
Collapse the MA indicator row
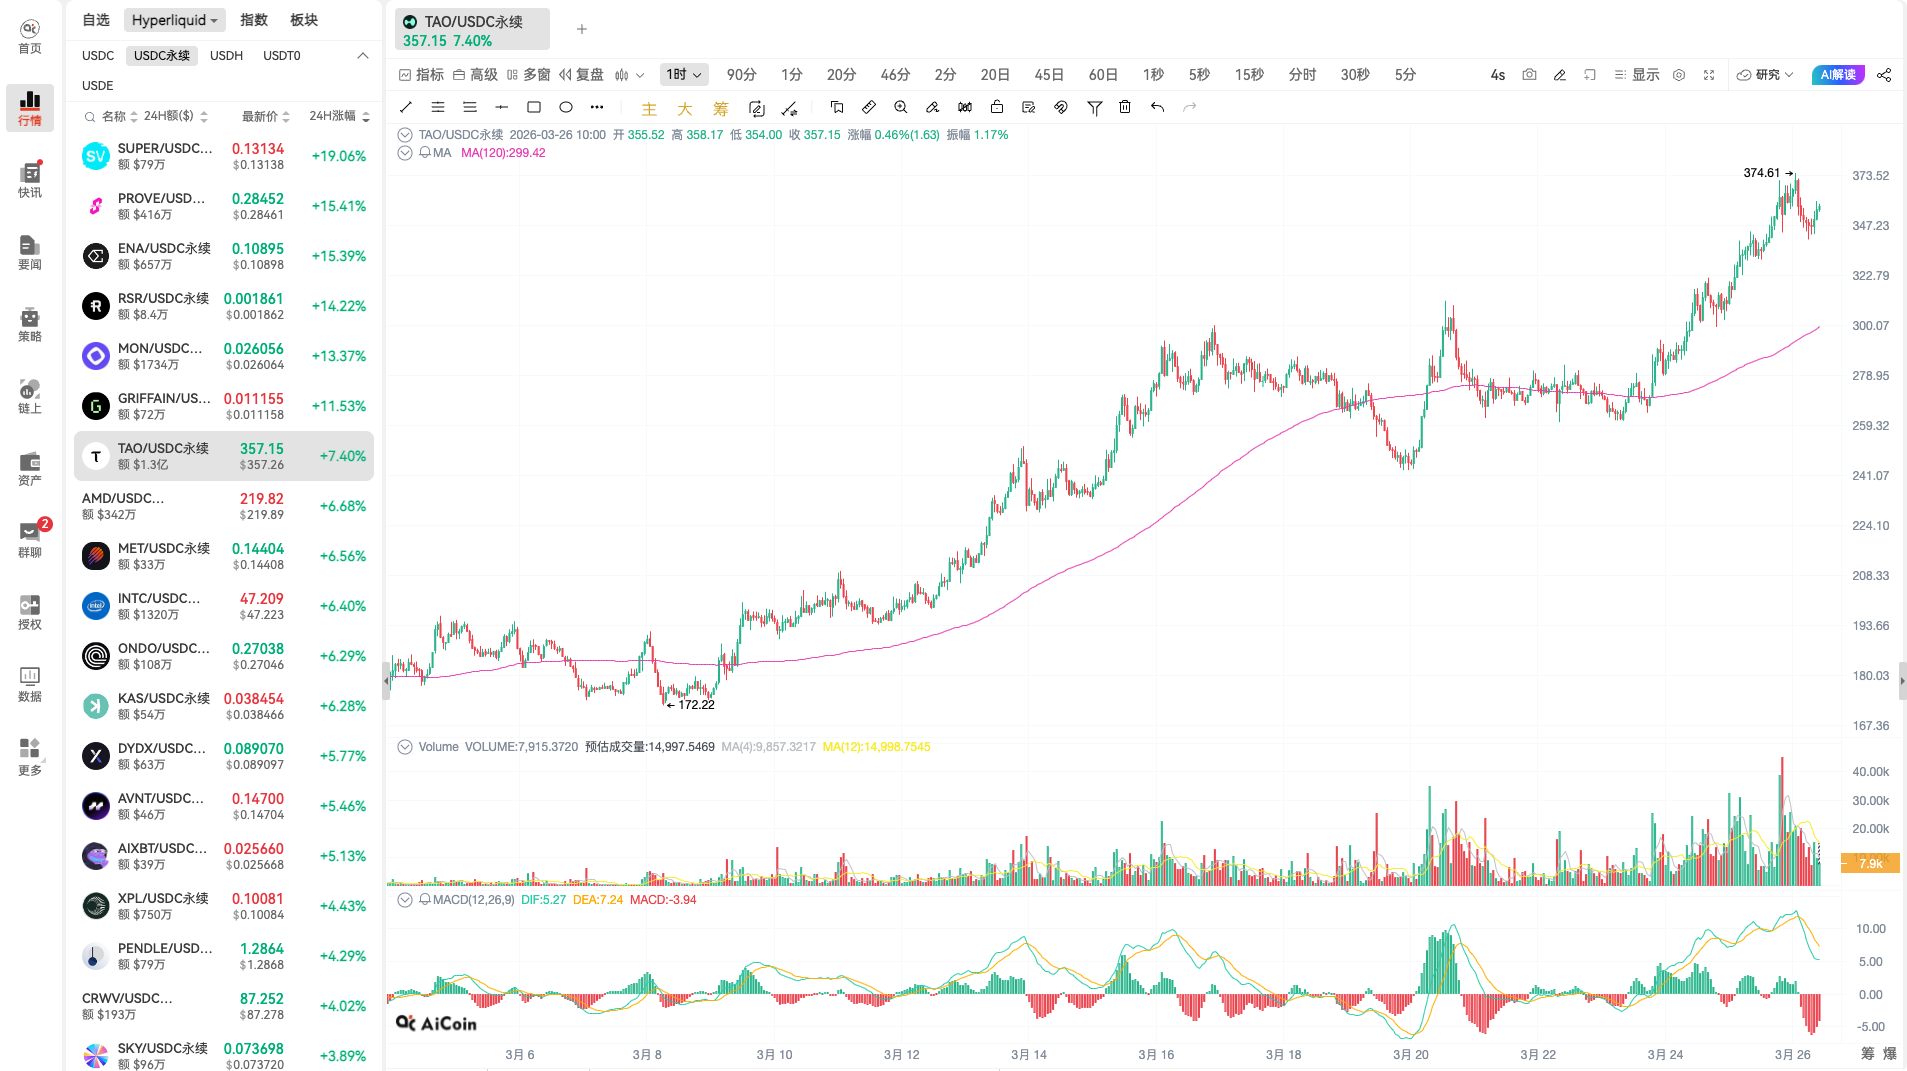click(x=405, y=152)
